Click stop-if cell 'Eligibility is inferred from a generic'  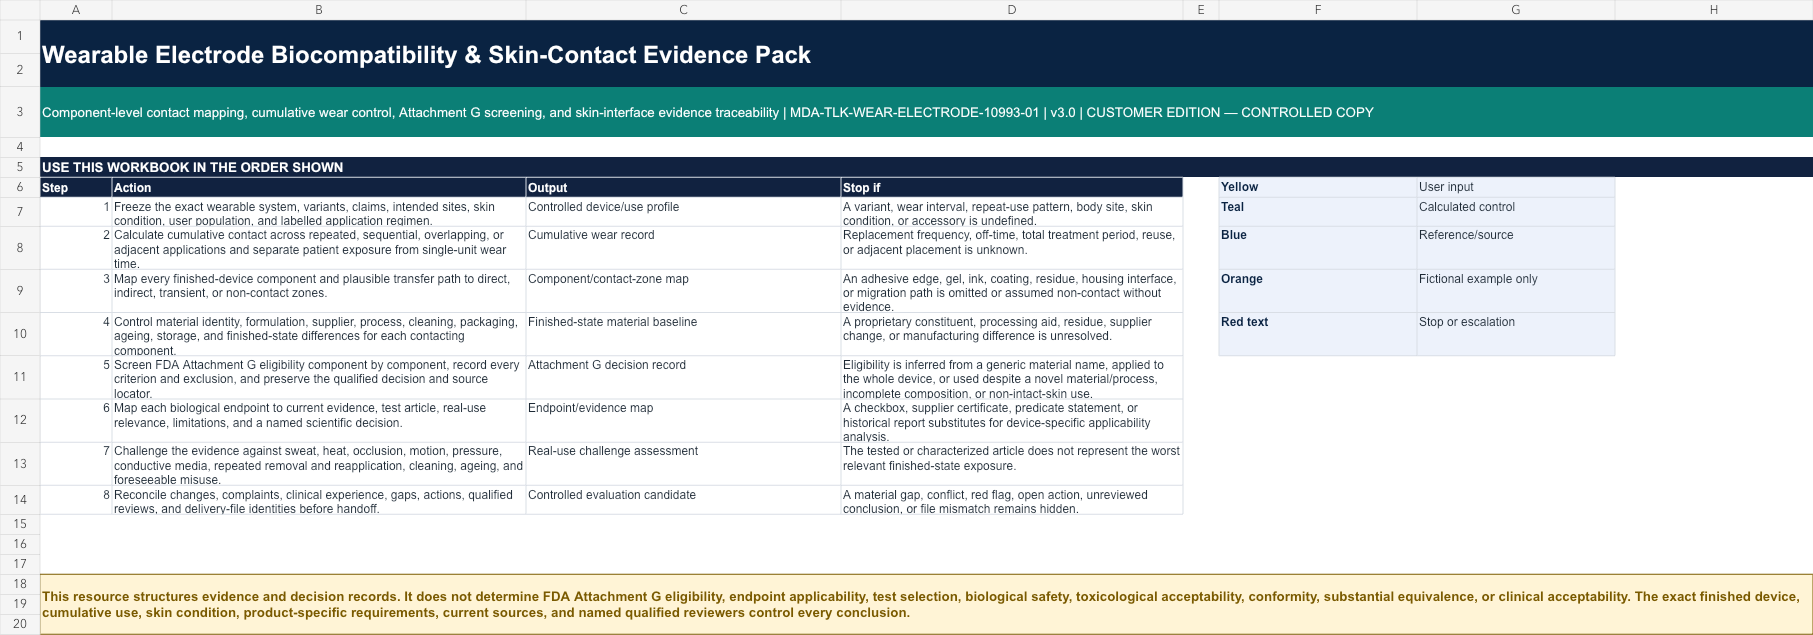point(1012,377)
